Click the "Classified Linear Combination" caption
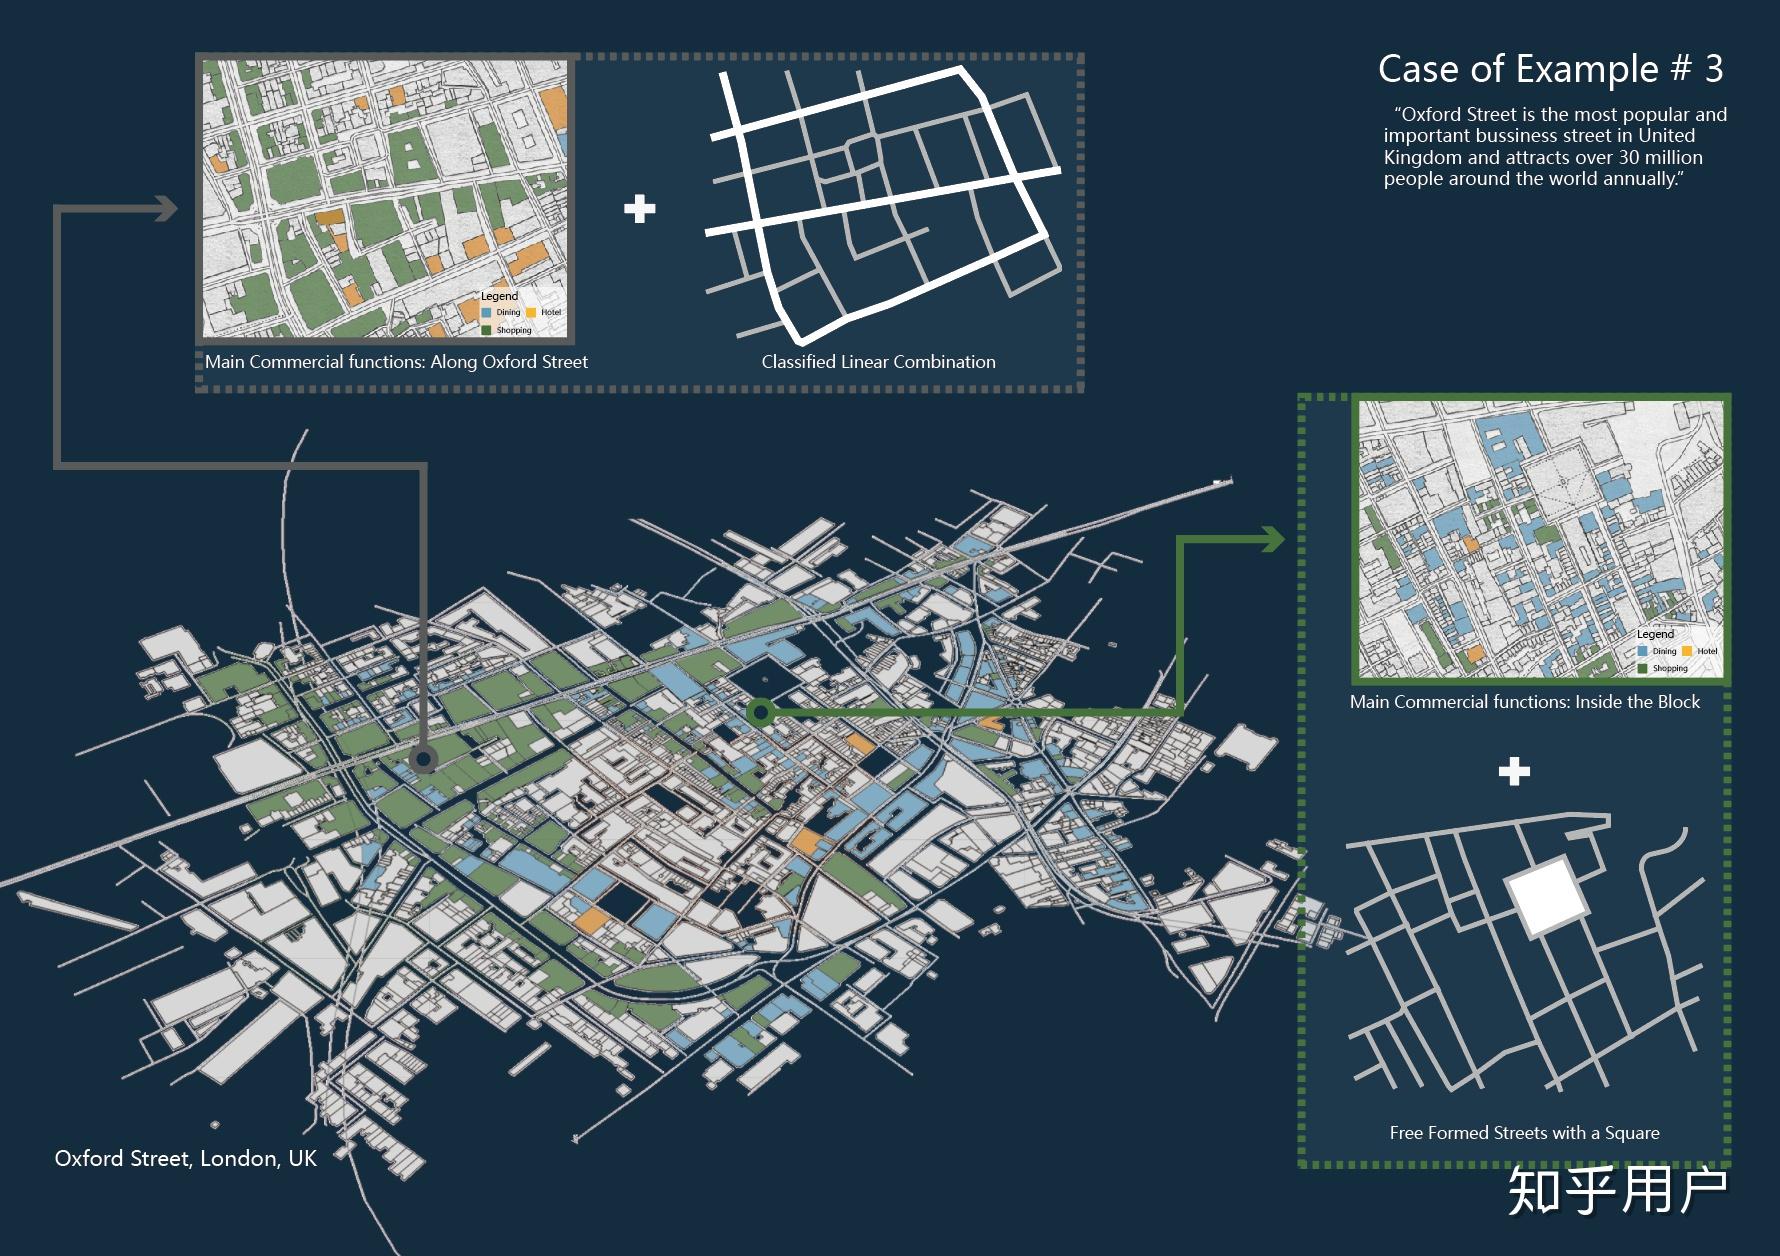This screenshot has width=1780, height=1256. pos(878,362)
